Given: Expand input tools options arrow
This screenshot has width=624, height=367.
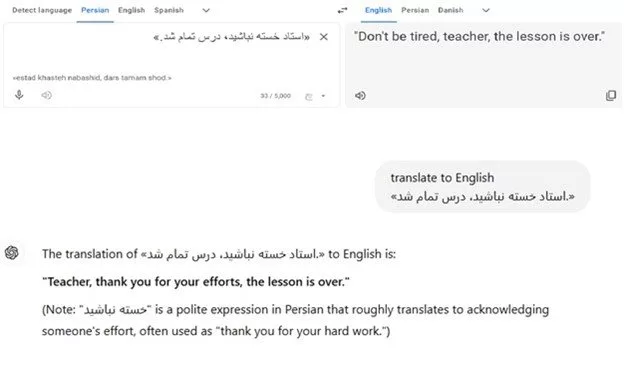Looking at the screenshot, I should 323,96.
